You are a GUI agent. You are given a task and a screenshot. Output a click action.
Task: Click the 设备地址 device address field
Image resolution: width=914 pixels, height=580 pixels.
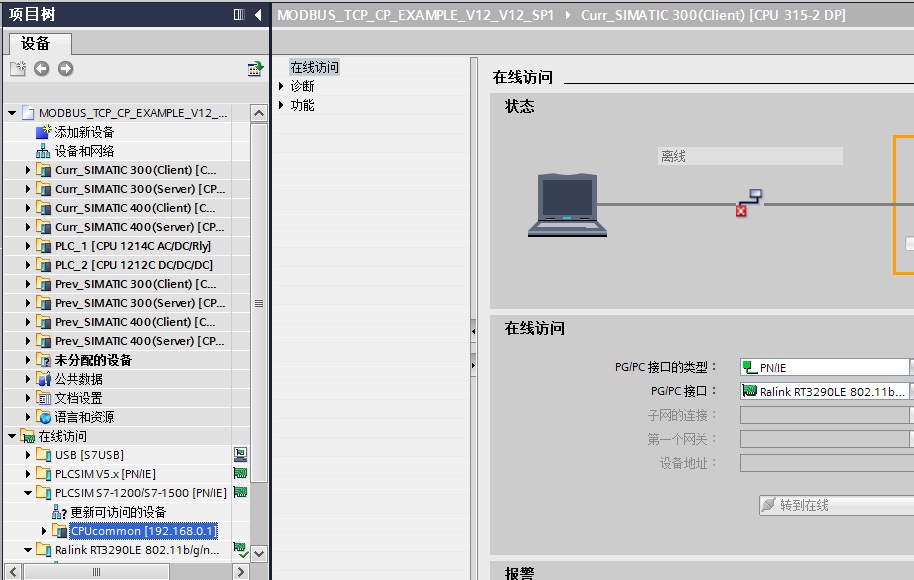point(827,463)
